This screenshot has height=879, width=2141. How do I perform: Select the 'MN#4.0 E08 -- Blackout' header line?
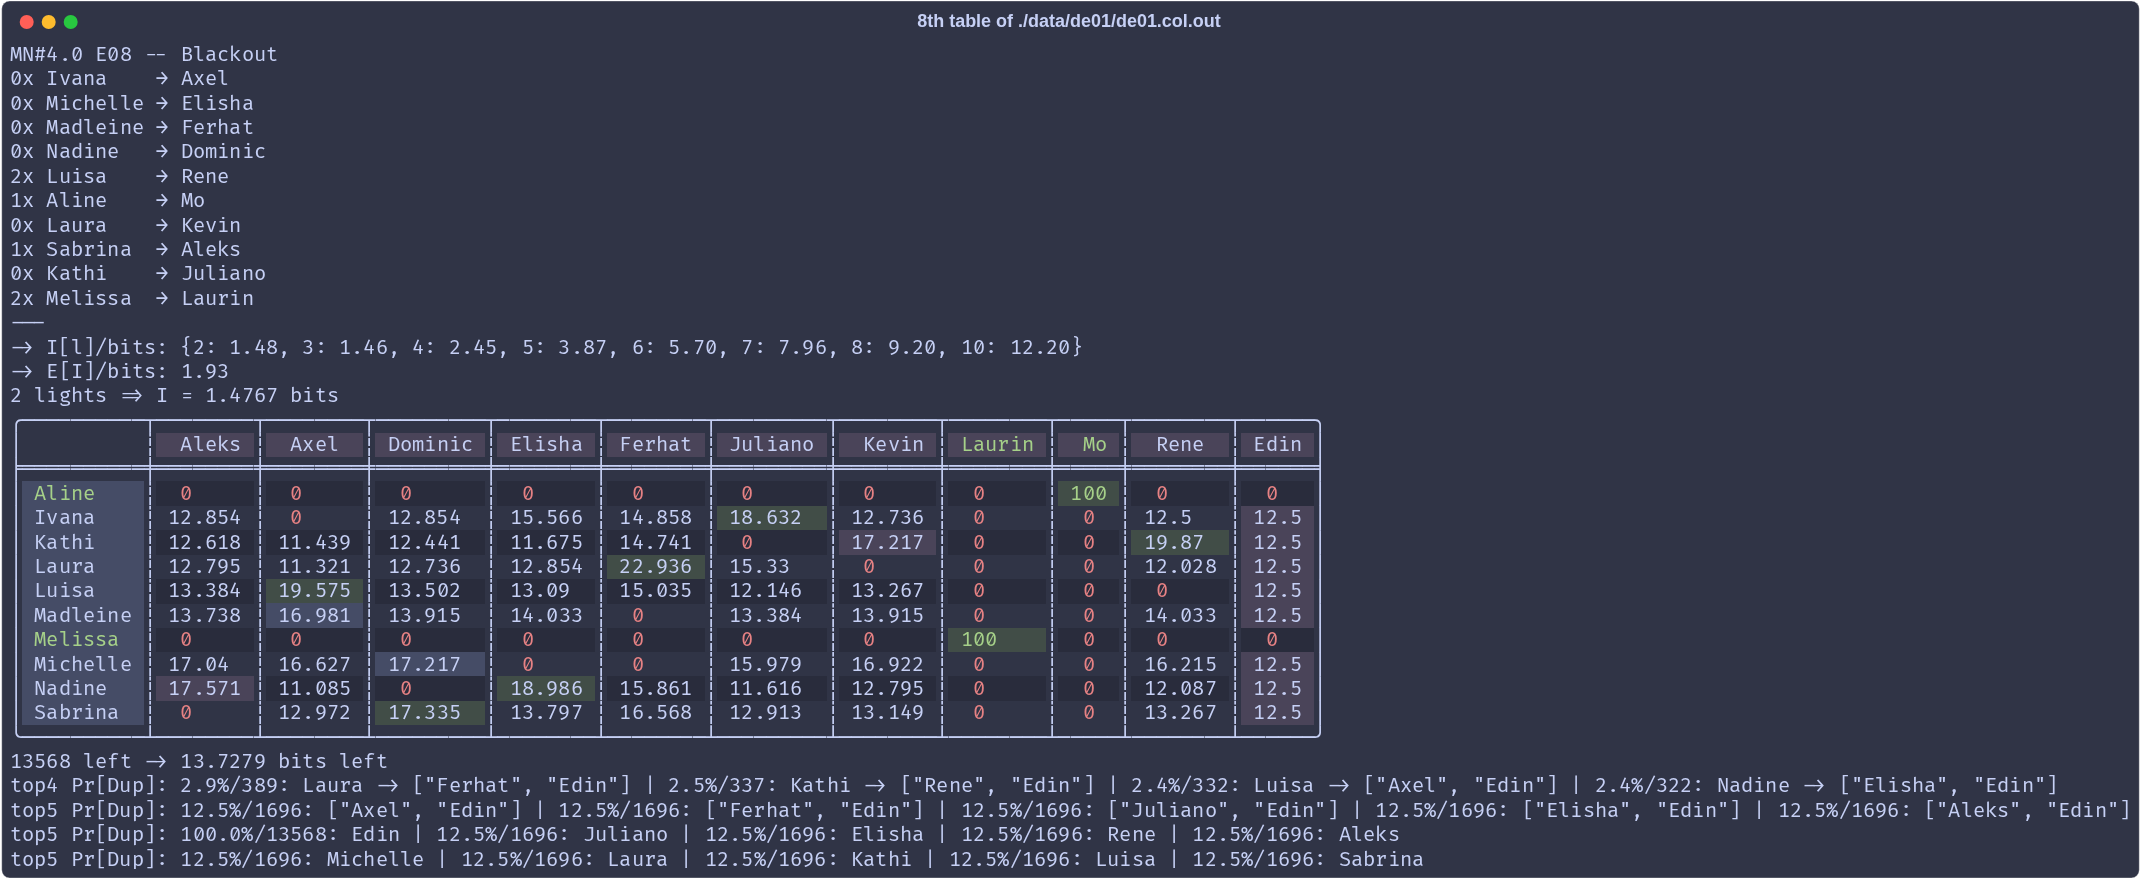pyautogui.click(x=144, y=54)
